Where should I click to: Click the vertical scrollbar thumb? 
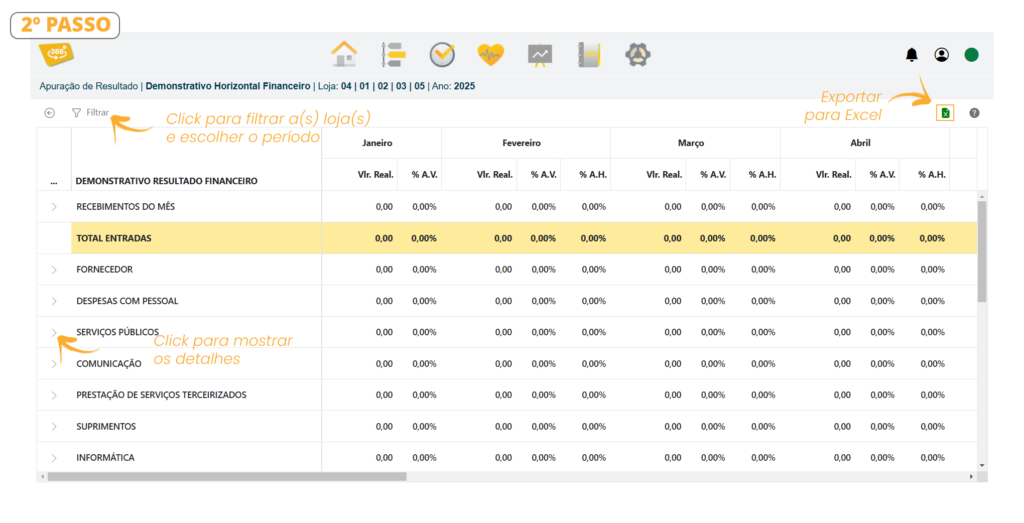pos(982,251)
